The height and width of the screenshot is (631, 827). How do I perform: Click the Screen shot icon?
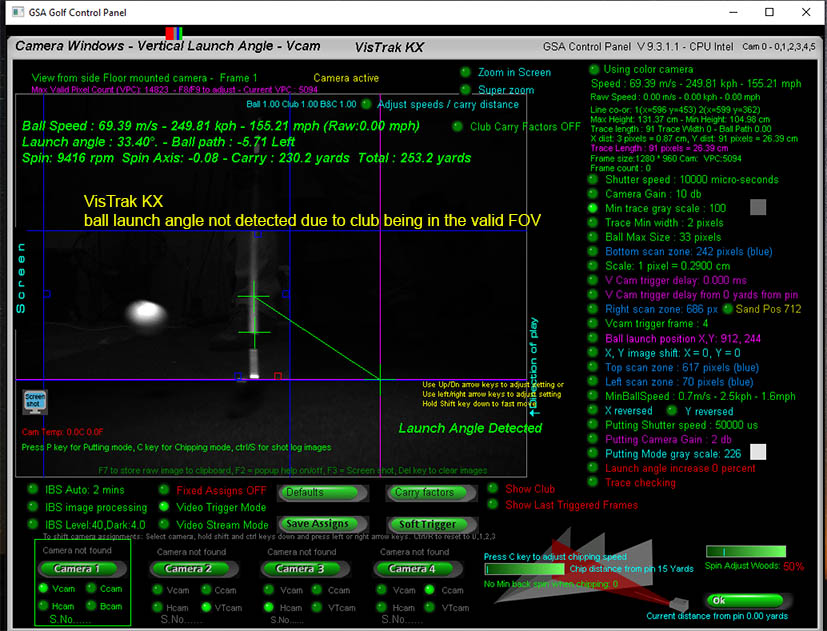[x=35, y=402]
